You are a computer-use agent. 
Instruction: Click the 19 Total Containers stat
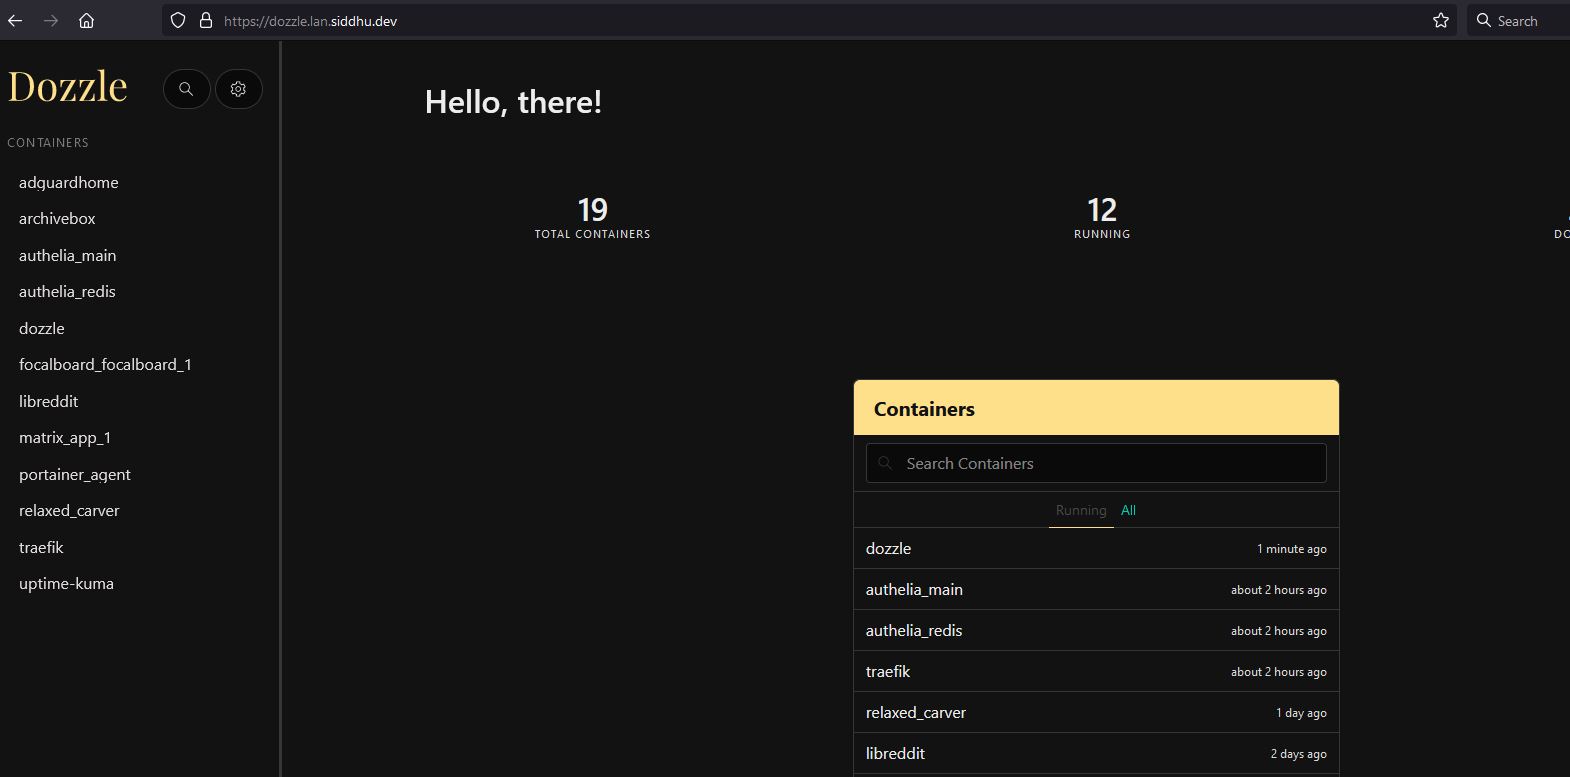coord(592,218)
